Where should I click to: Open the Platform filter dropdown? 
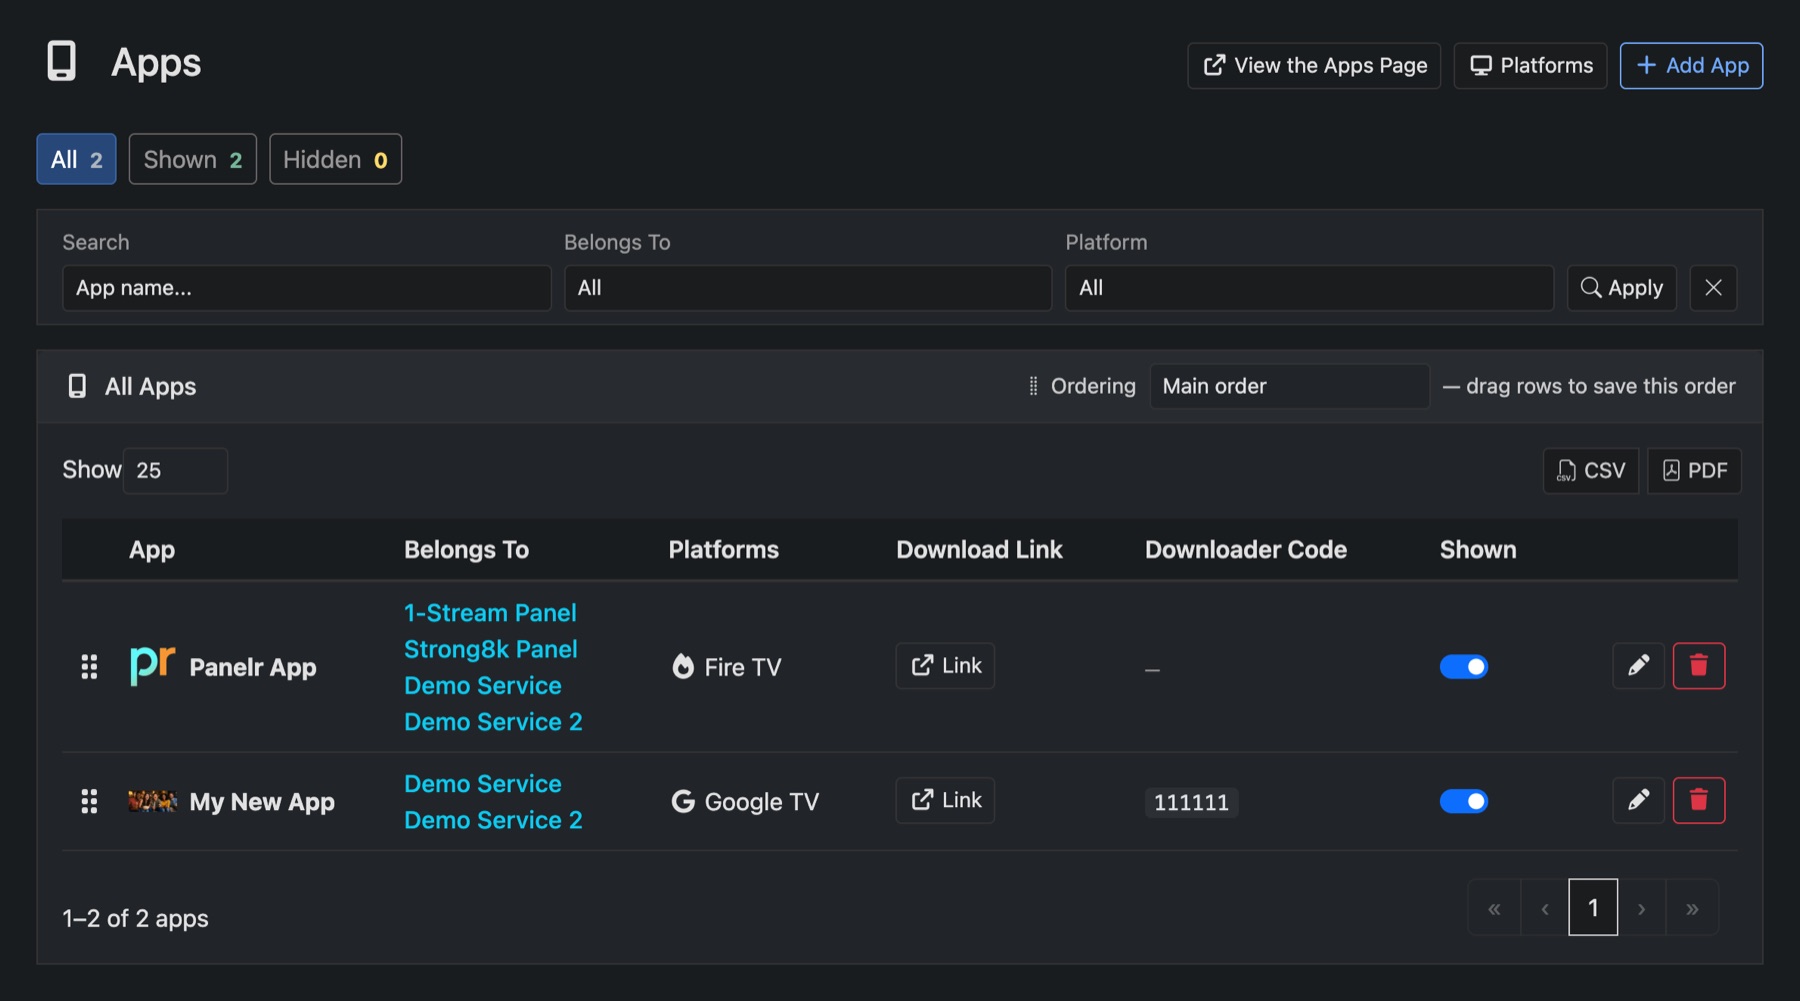(1309, 288)
